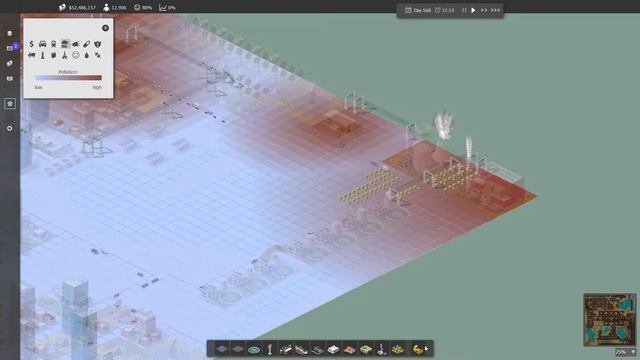Select the megaphone overlay icon

pyautogui.click(x=76, y=44)
